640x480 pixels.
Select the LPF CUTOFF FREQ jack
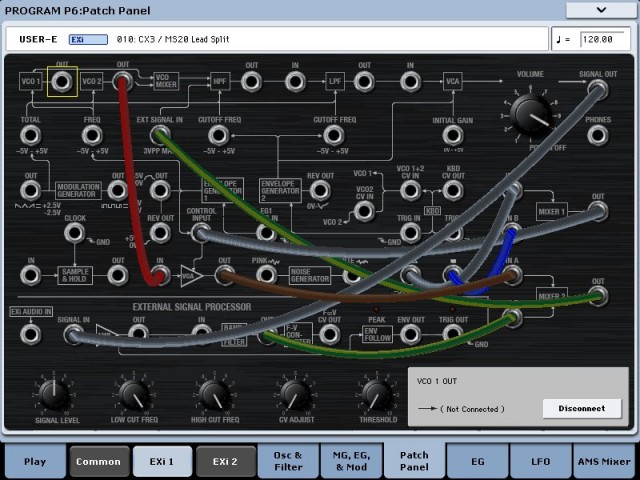pyautogui.click(x=334, y=134)
